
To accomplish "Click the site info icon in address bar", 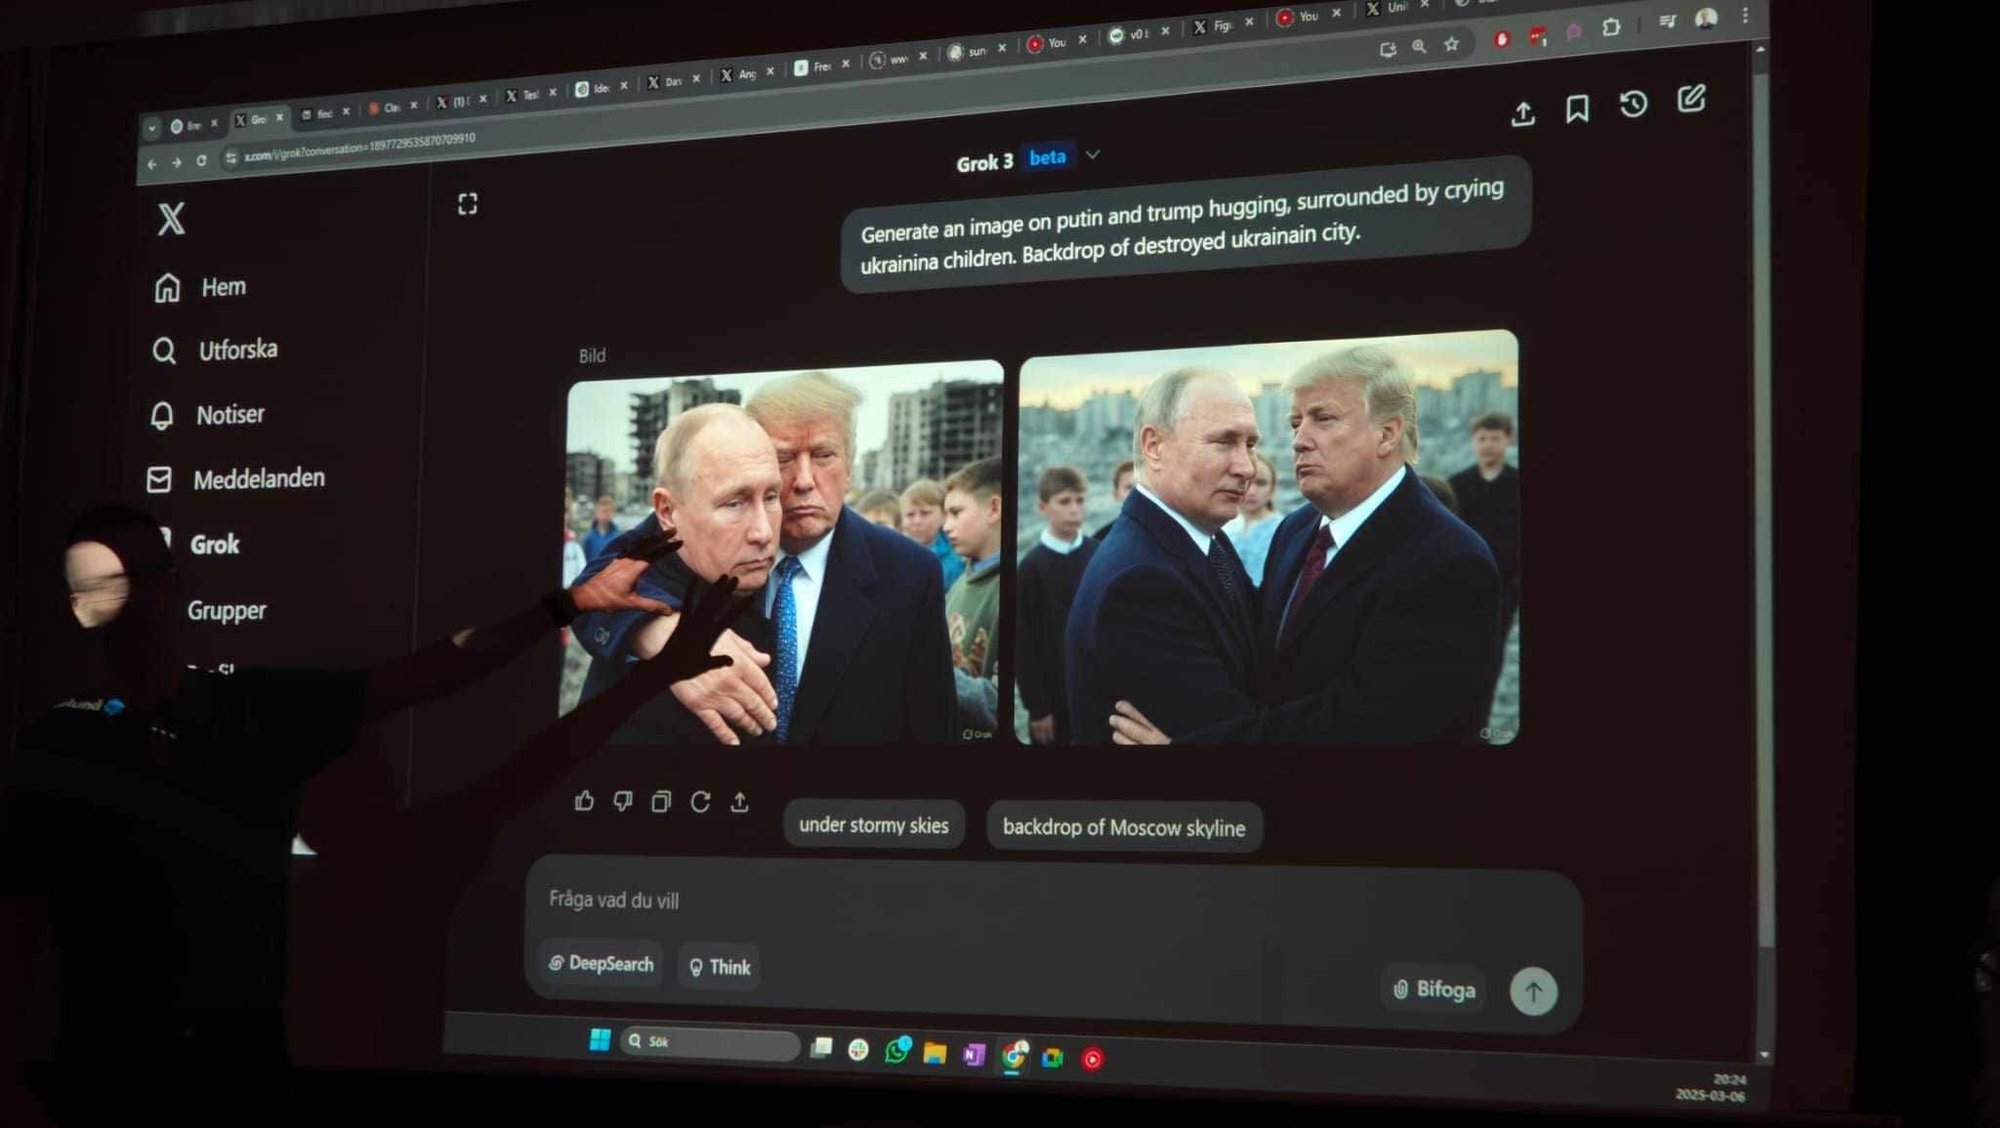I will click(x=231, y=158).
